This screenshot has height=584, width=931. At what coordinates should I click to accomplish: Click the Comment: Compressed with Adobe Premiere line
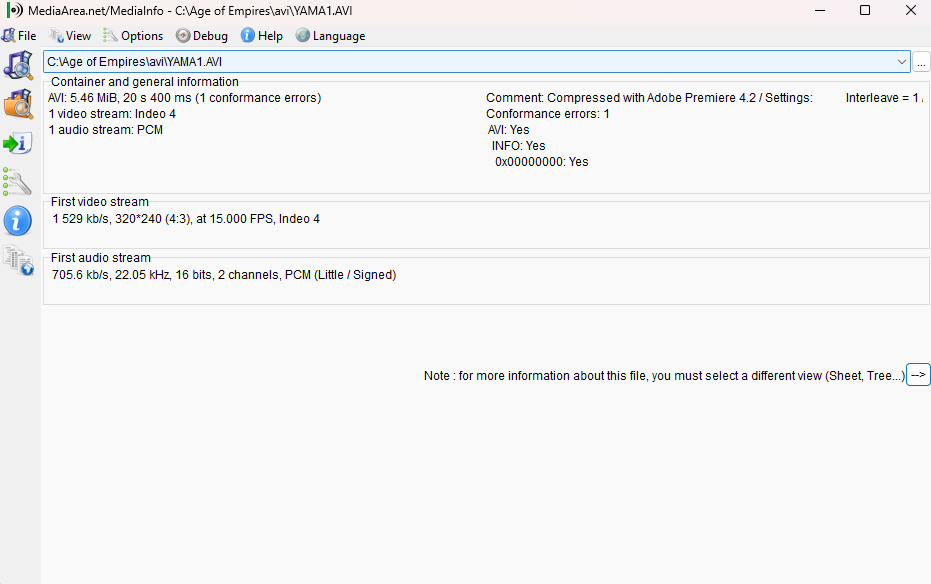click(650, 98)
